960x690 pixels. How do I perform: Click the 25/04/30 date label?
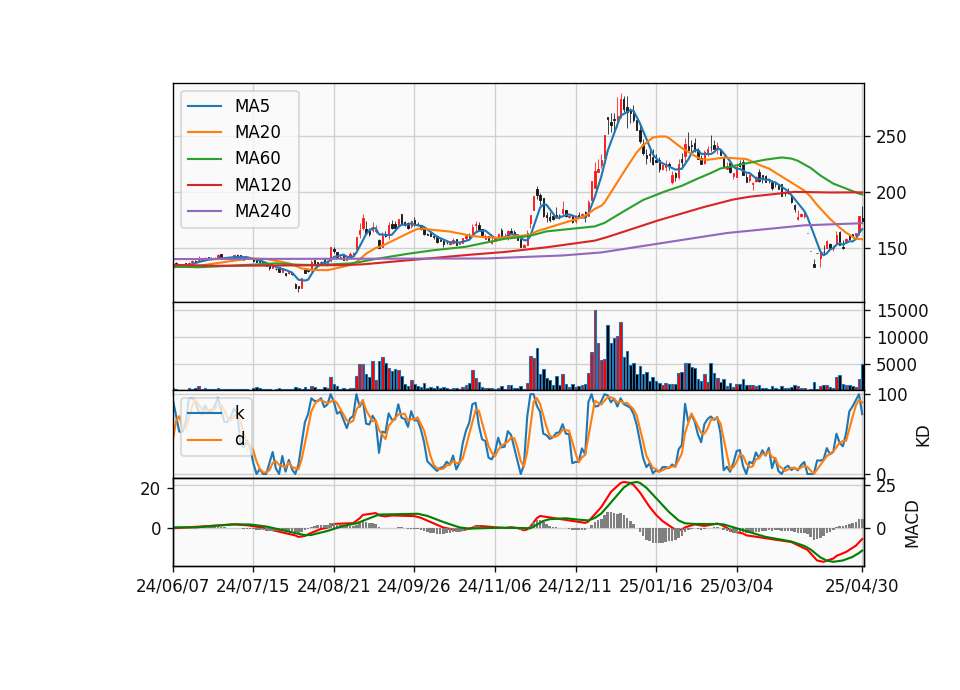click(x=862, y=586)
